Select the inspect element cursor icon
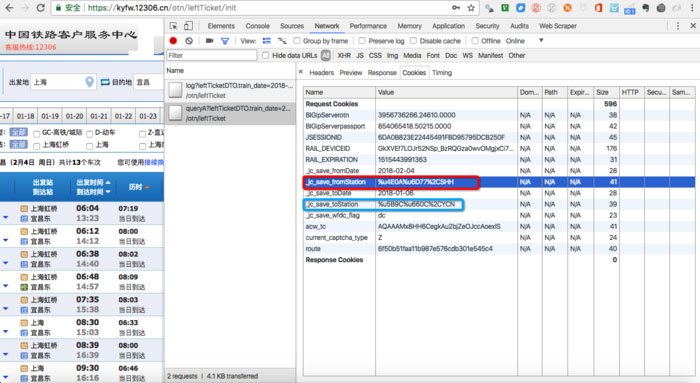The image size is (700, 383). pos(174,26)
